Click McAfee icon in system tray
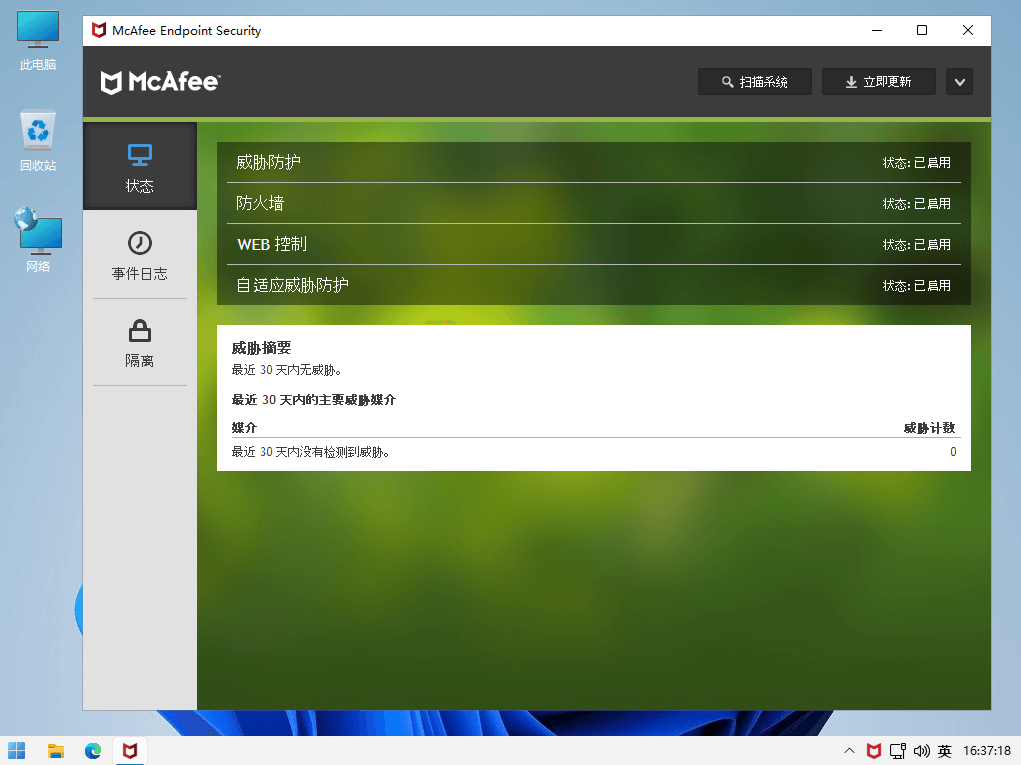The image size is (1021, 765). [x=874, y=751]
